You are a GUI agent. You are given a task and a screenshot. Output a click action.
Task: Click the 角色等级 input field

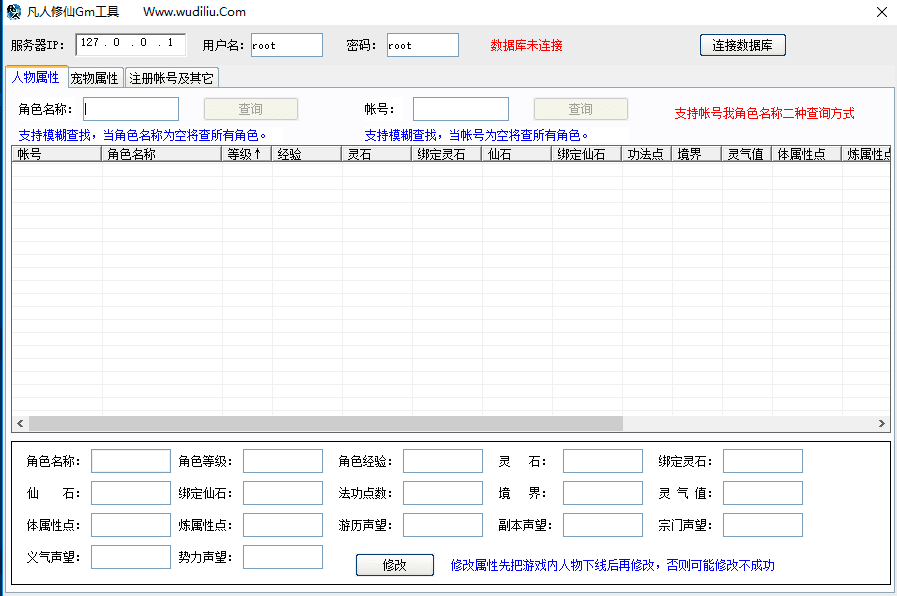[x=283, y=461]
